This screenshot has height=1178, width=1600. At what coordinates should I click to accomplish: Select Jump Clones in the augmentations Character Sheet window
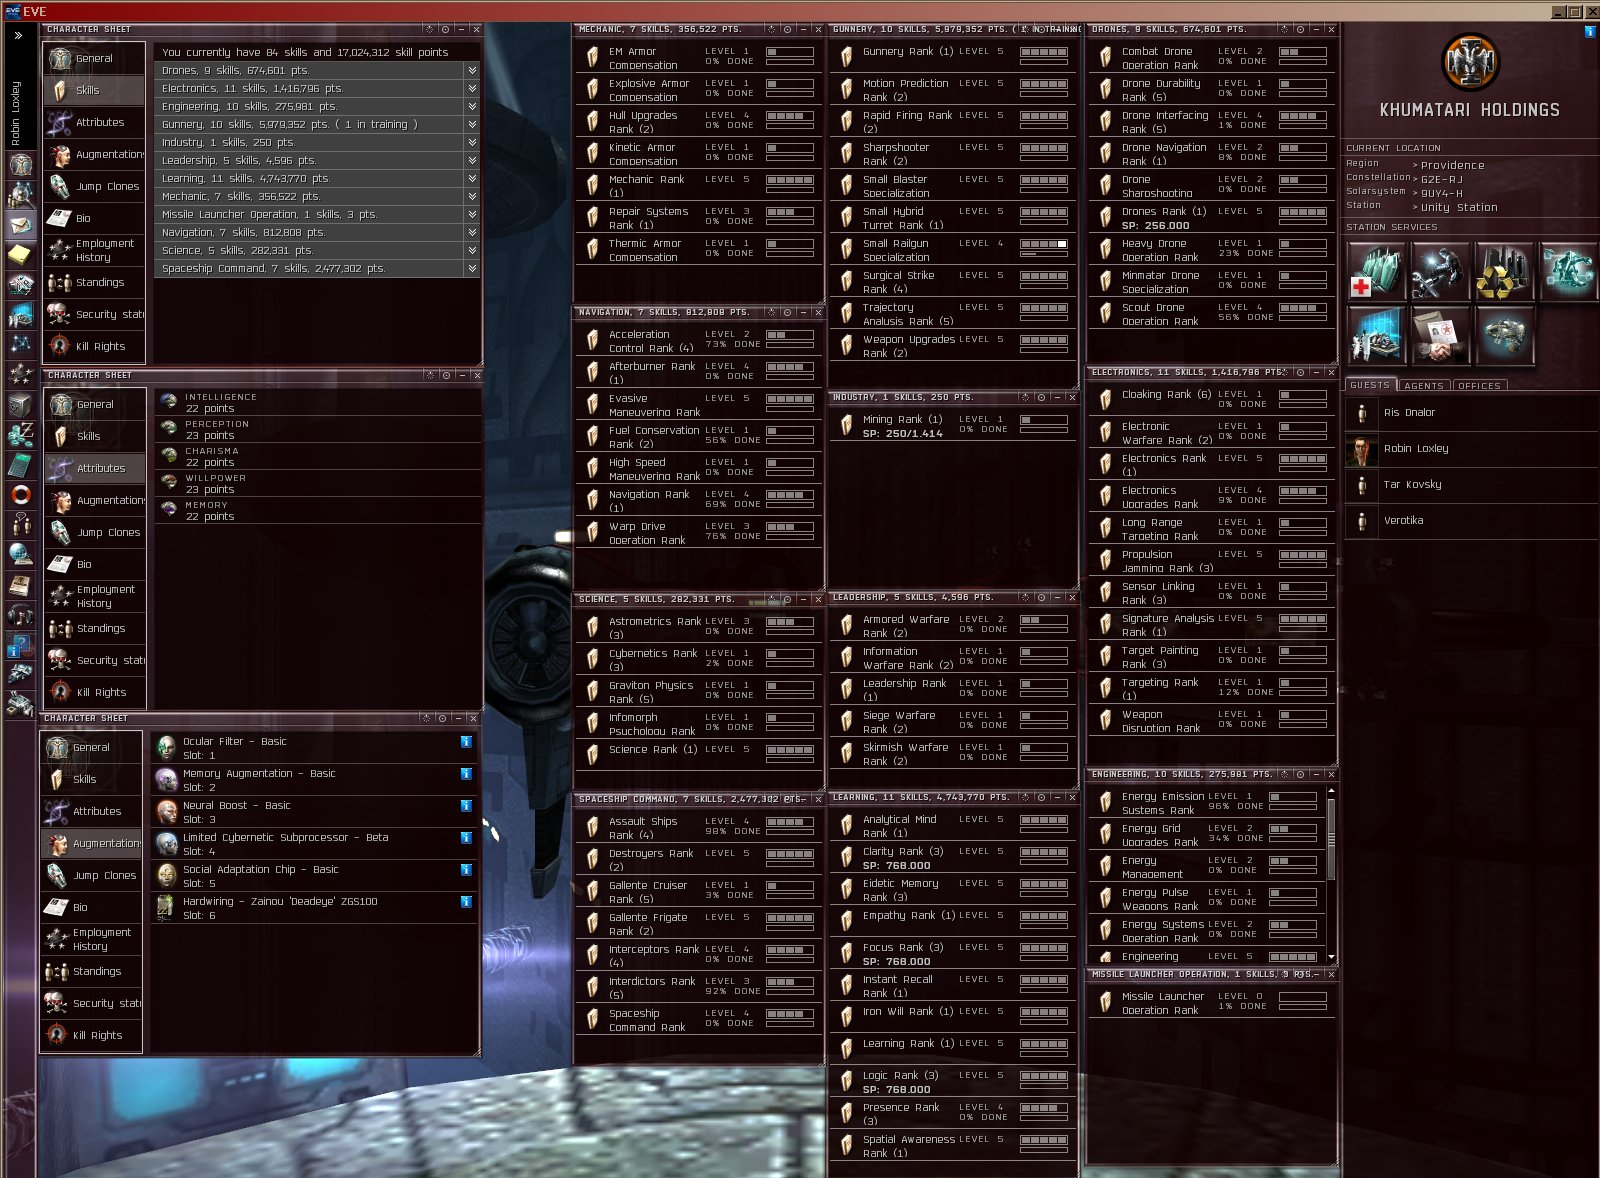pyautogui.click(x=92, y=875)
